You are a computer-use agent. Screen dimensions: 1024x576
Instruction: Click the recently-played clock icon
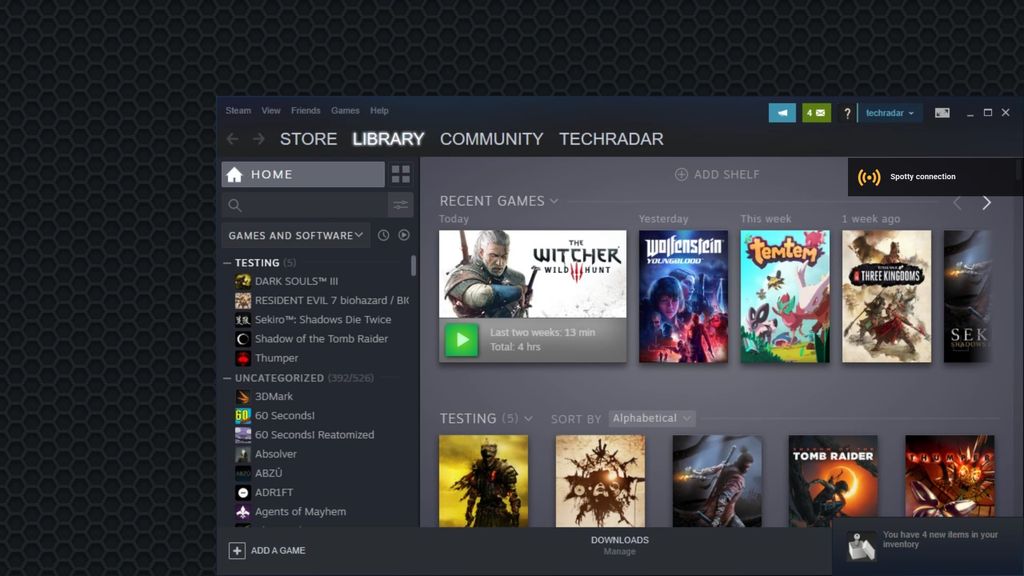click(x=383, y=234)
